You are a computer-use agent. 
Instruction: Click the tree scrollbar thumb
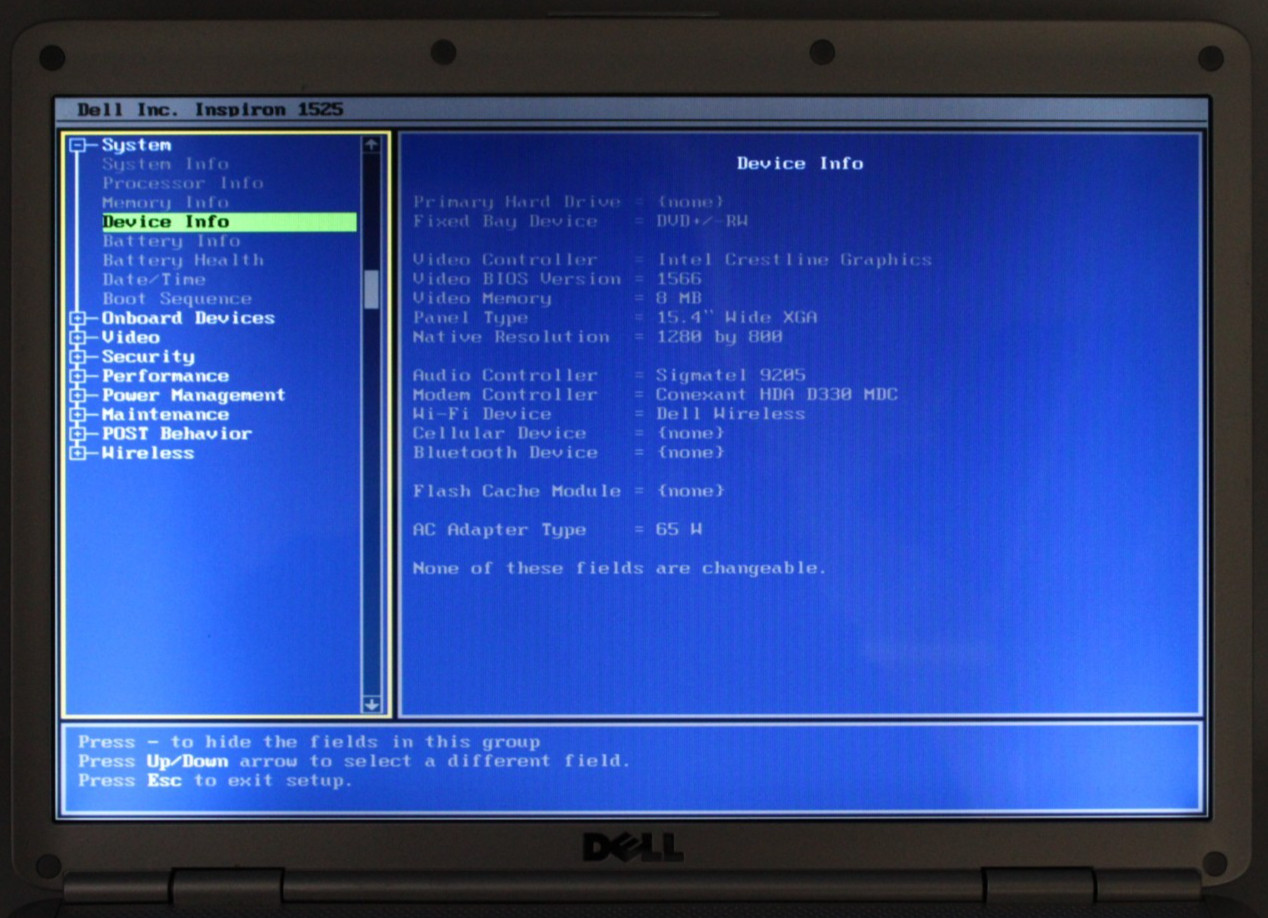pos(371,289)
